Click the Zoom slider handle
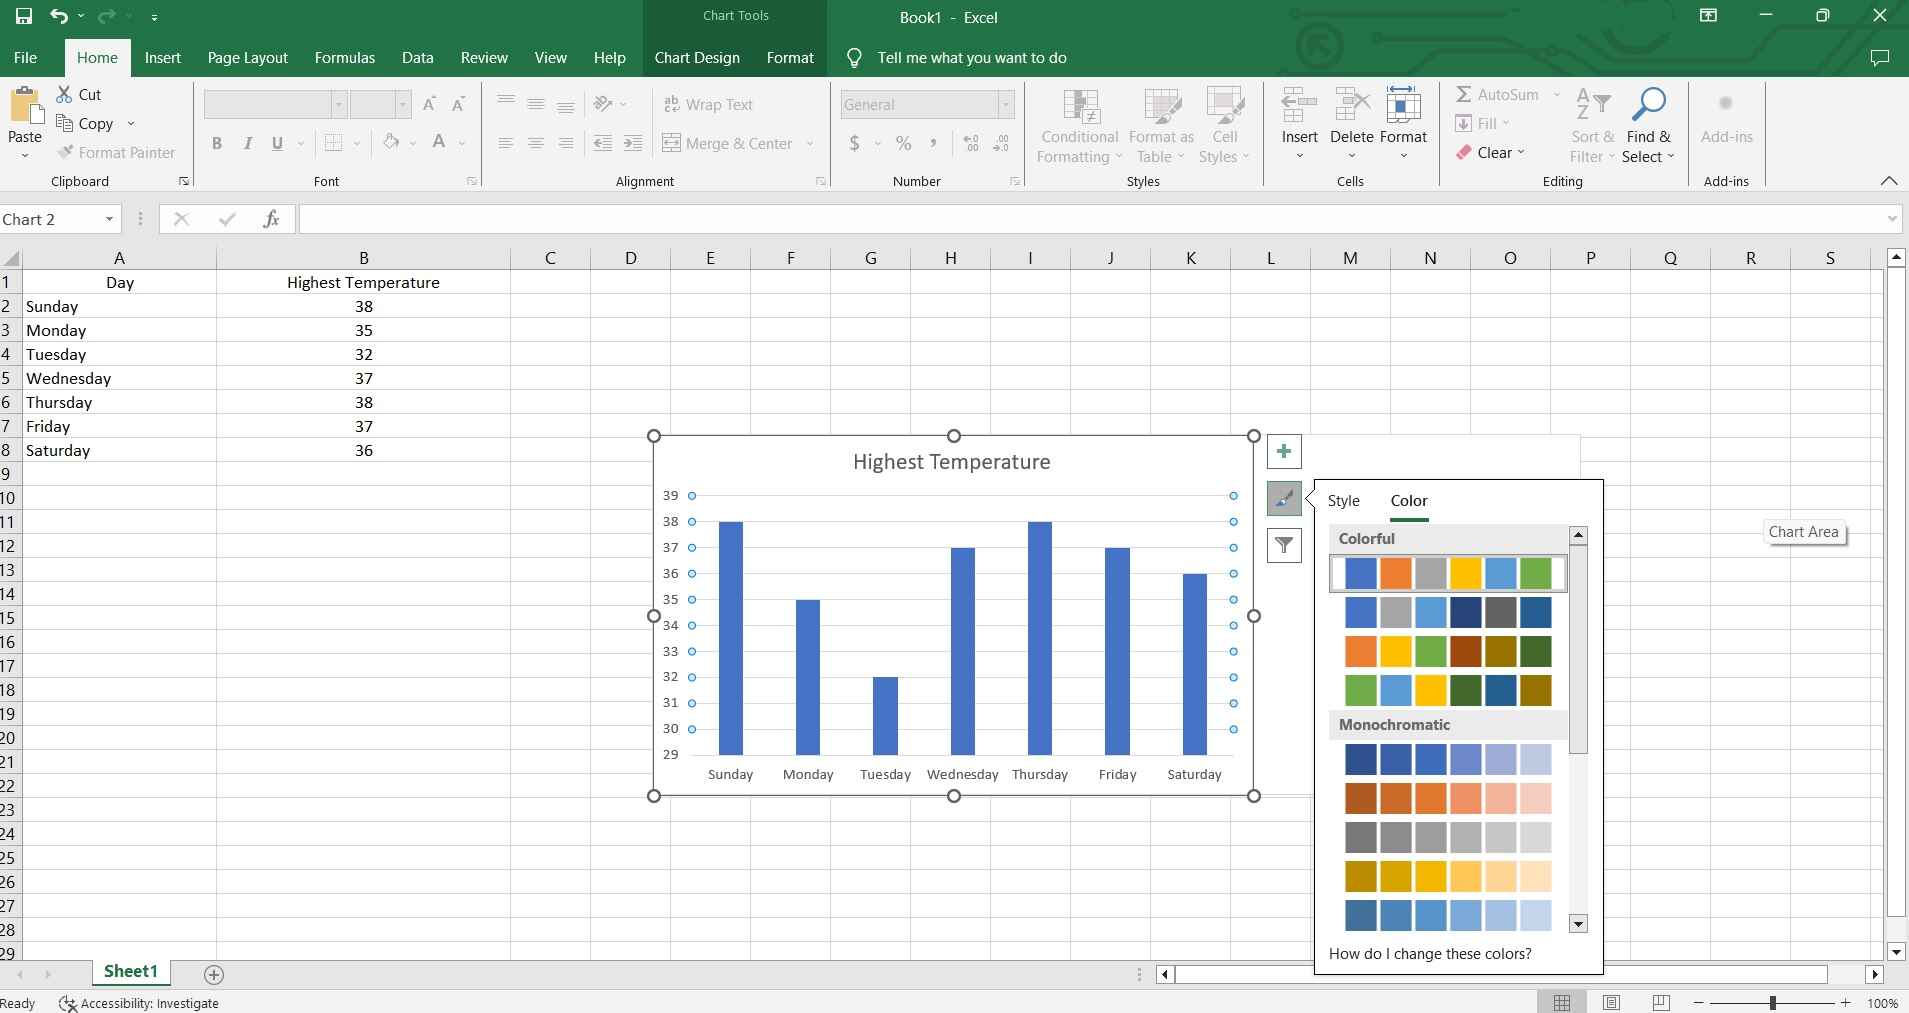The image size is (1909, 1013). [x=1772, y=1002]
